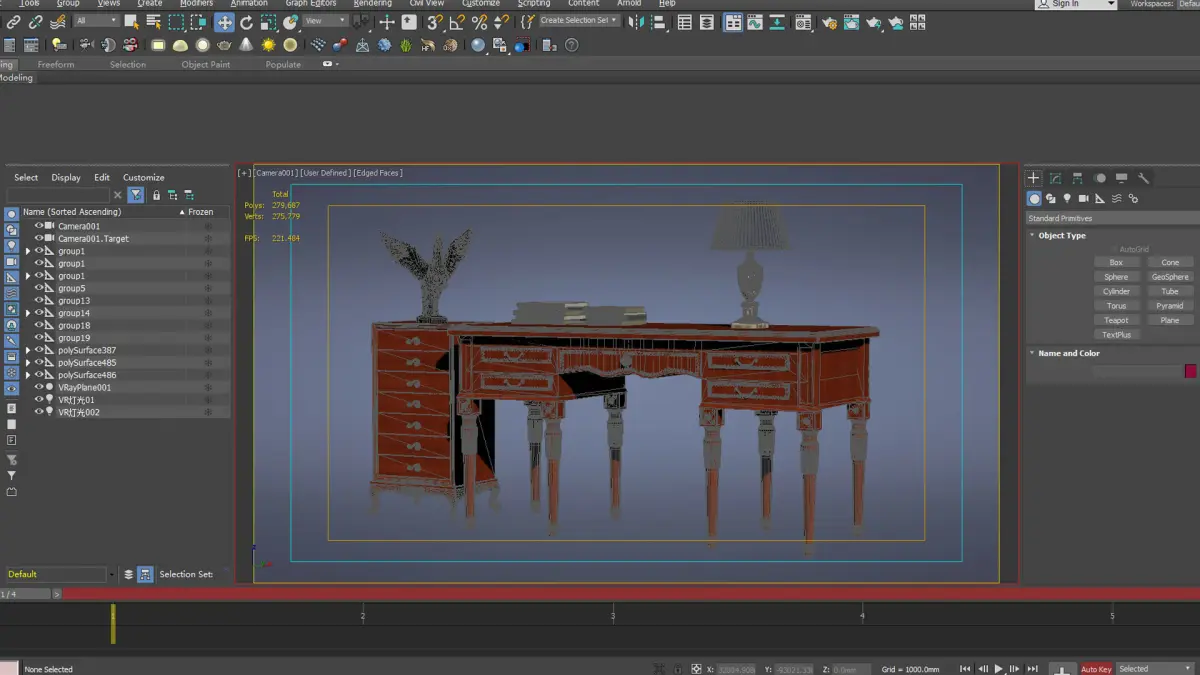Collapse the Object Type rollout

[1061, 236]
